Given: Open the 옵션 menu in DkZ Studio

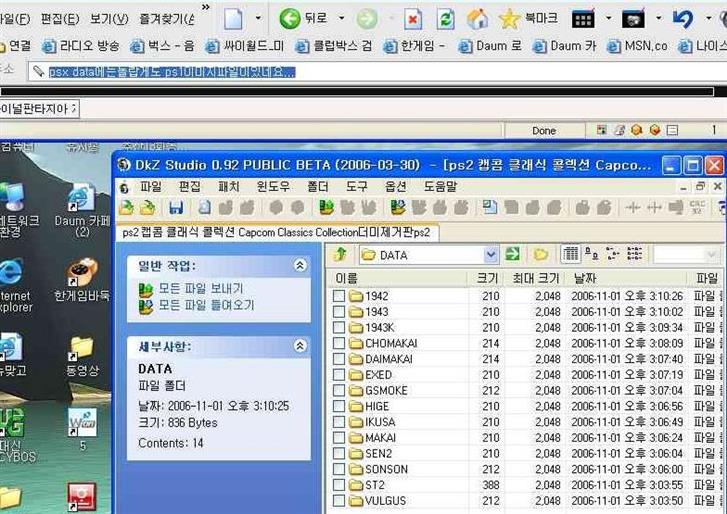Looking at the screenshot, I should pyautogui.click(x=396, y=187).
